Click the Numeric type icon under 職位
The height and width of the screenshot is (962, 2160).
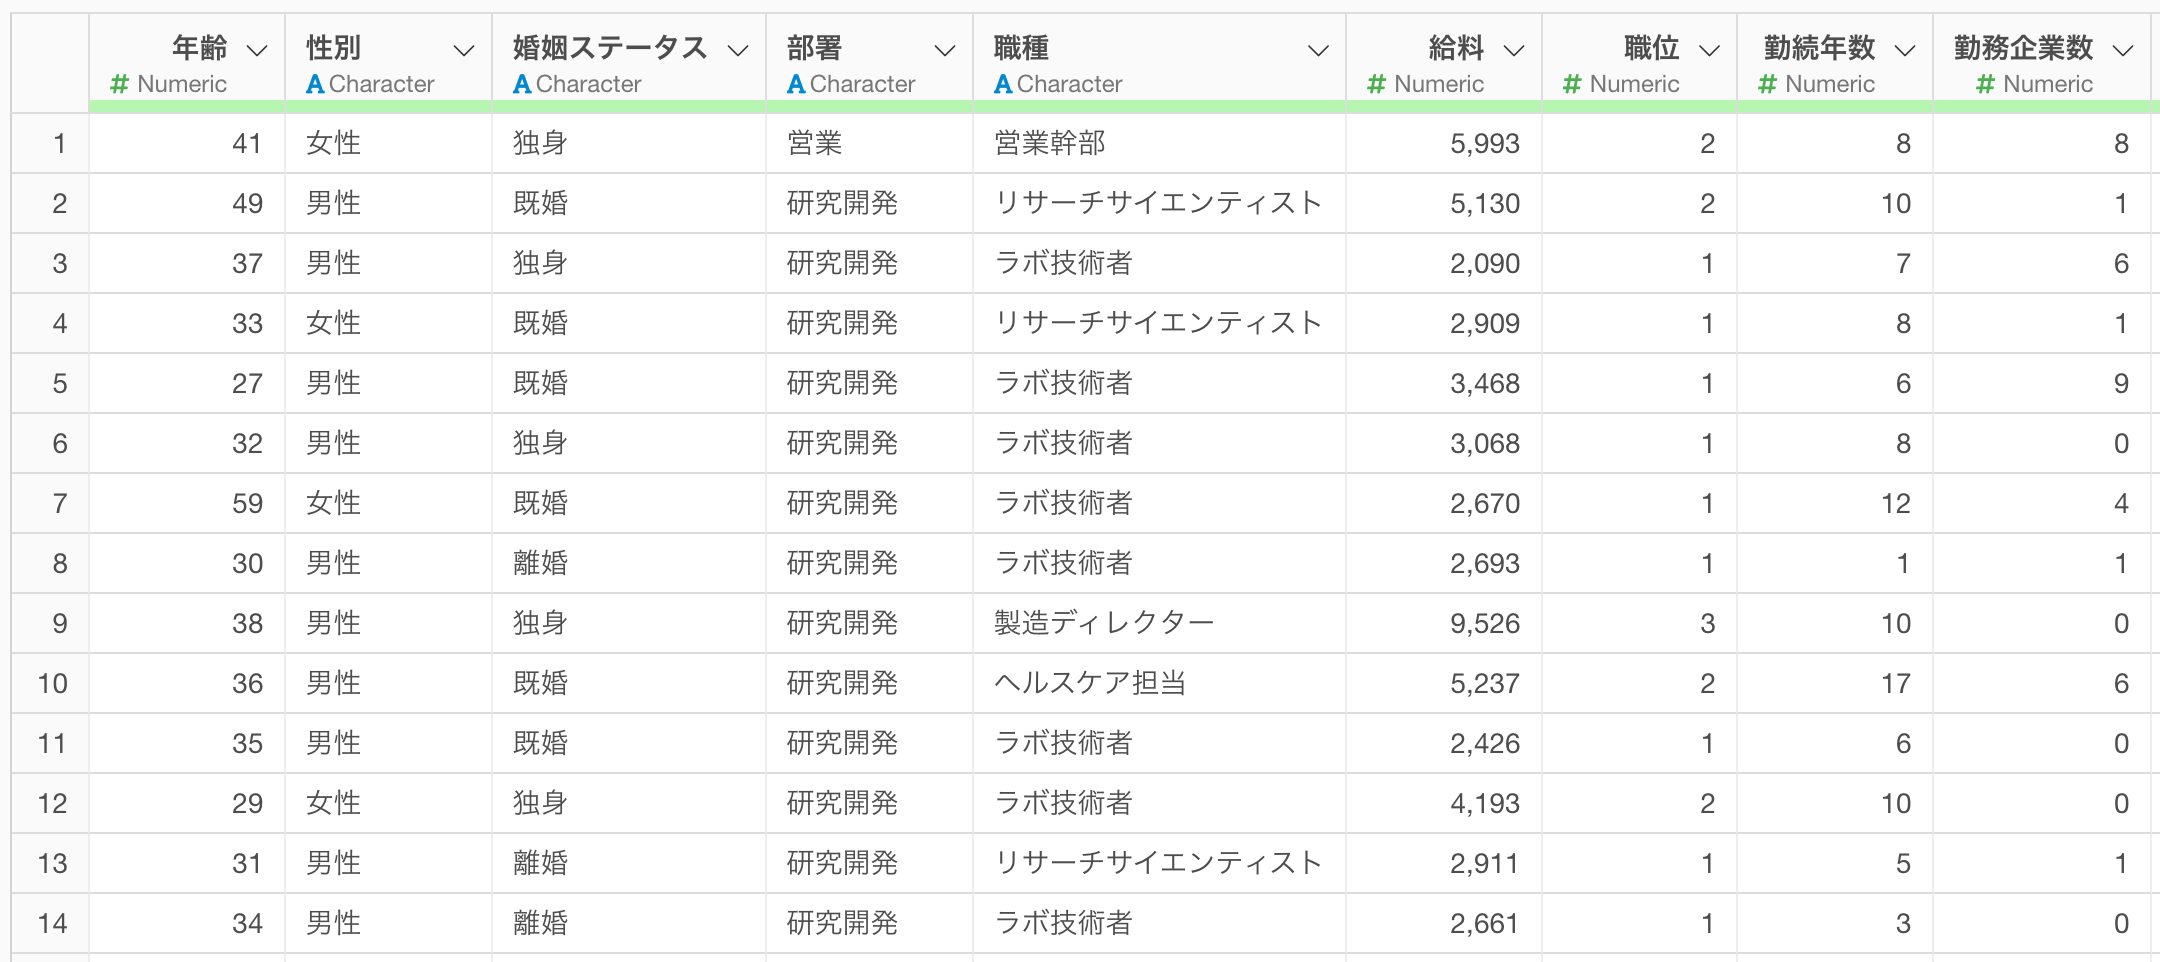coord(1573,84)
